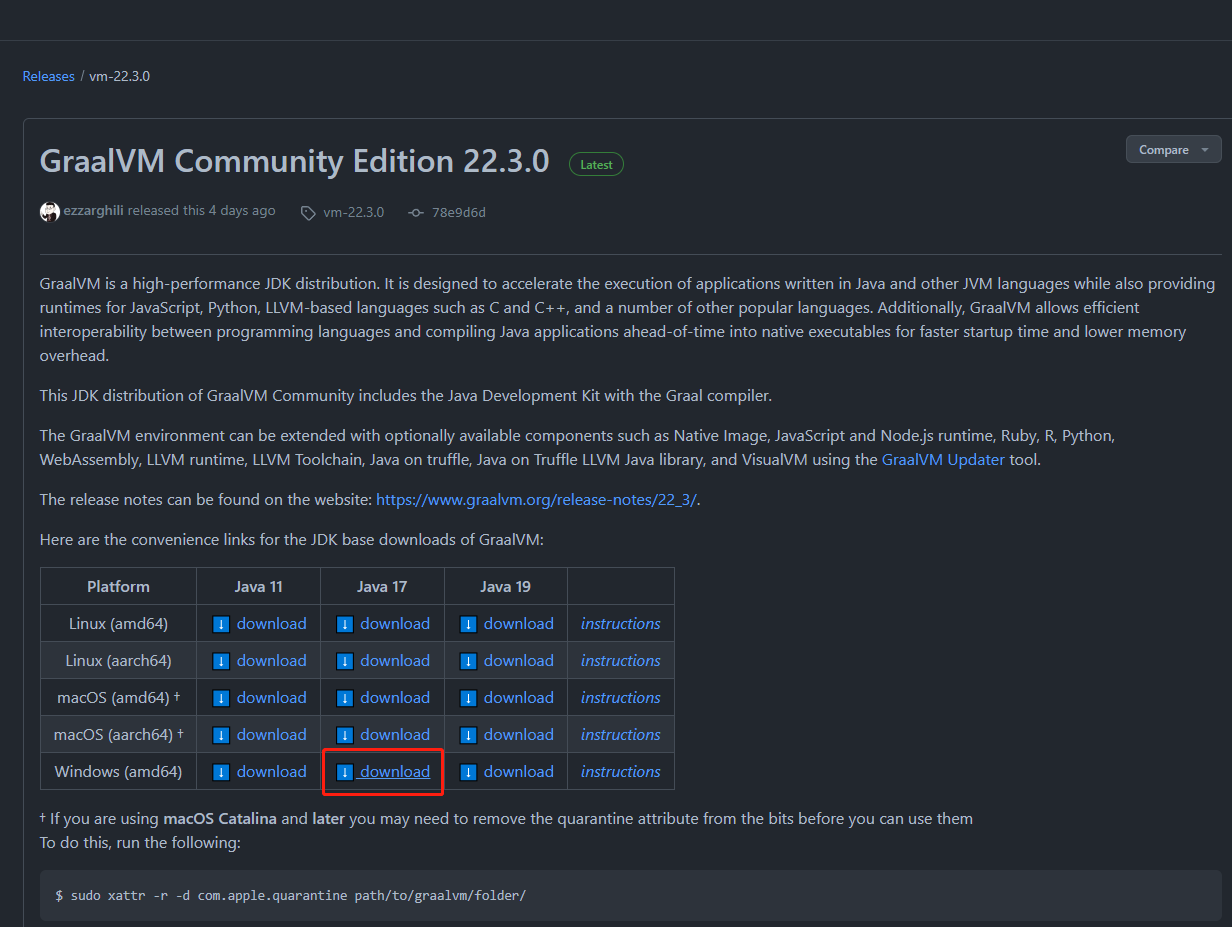
Task: Open the vm-22.3.0 tag link
Action: point(353,212)
